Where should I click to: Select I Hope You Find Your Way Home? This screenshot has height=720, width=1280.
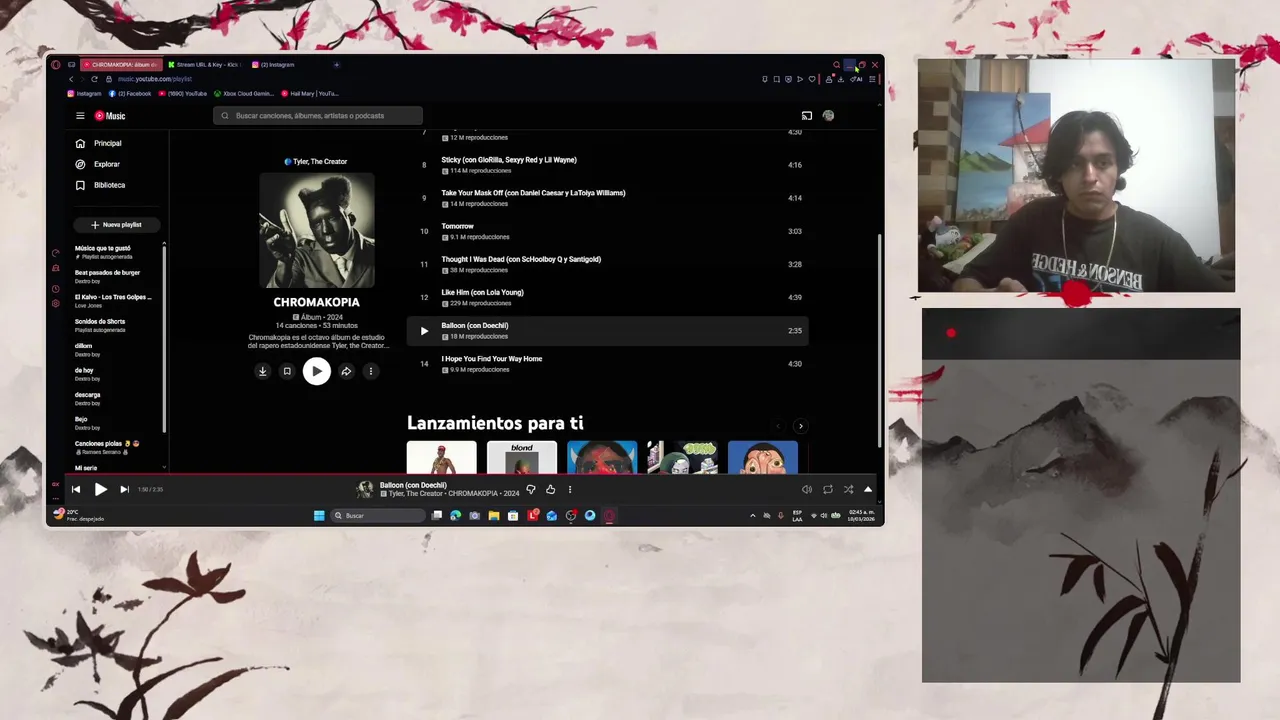coord(607,364)
